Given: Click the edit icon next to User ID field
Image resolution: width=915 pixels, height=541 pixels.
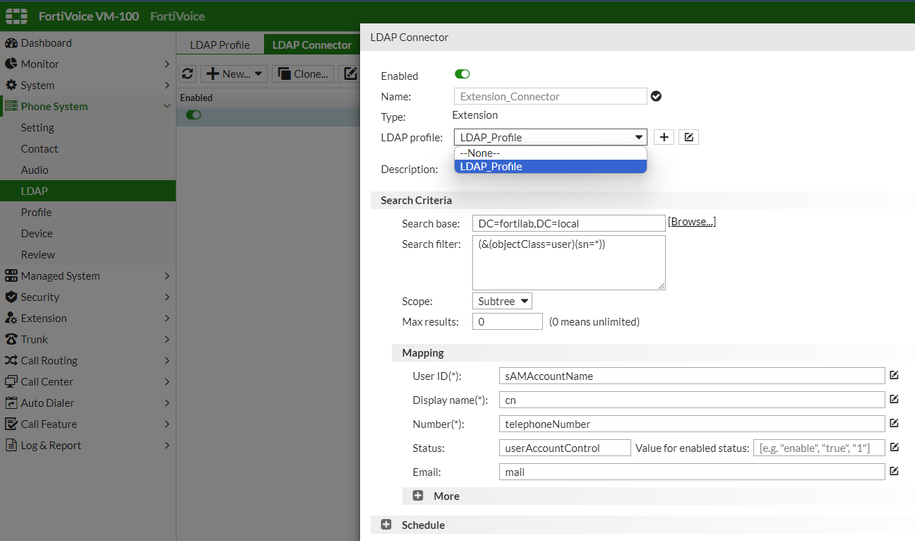Looking at the screenshot, I should click(x=894, y=376).
